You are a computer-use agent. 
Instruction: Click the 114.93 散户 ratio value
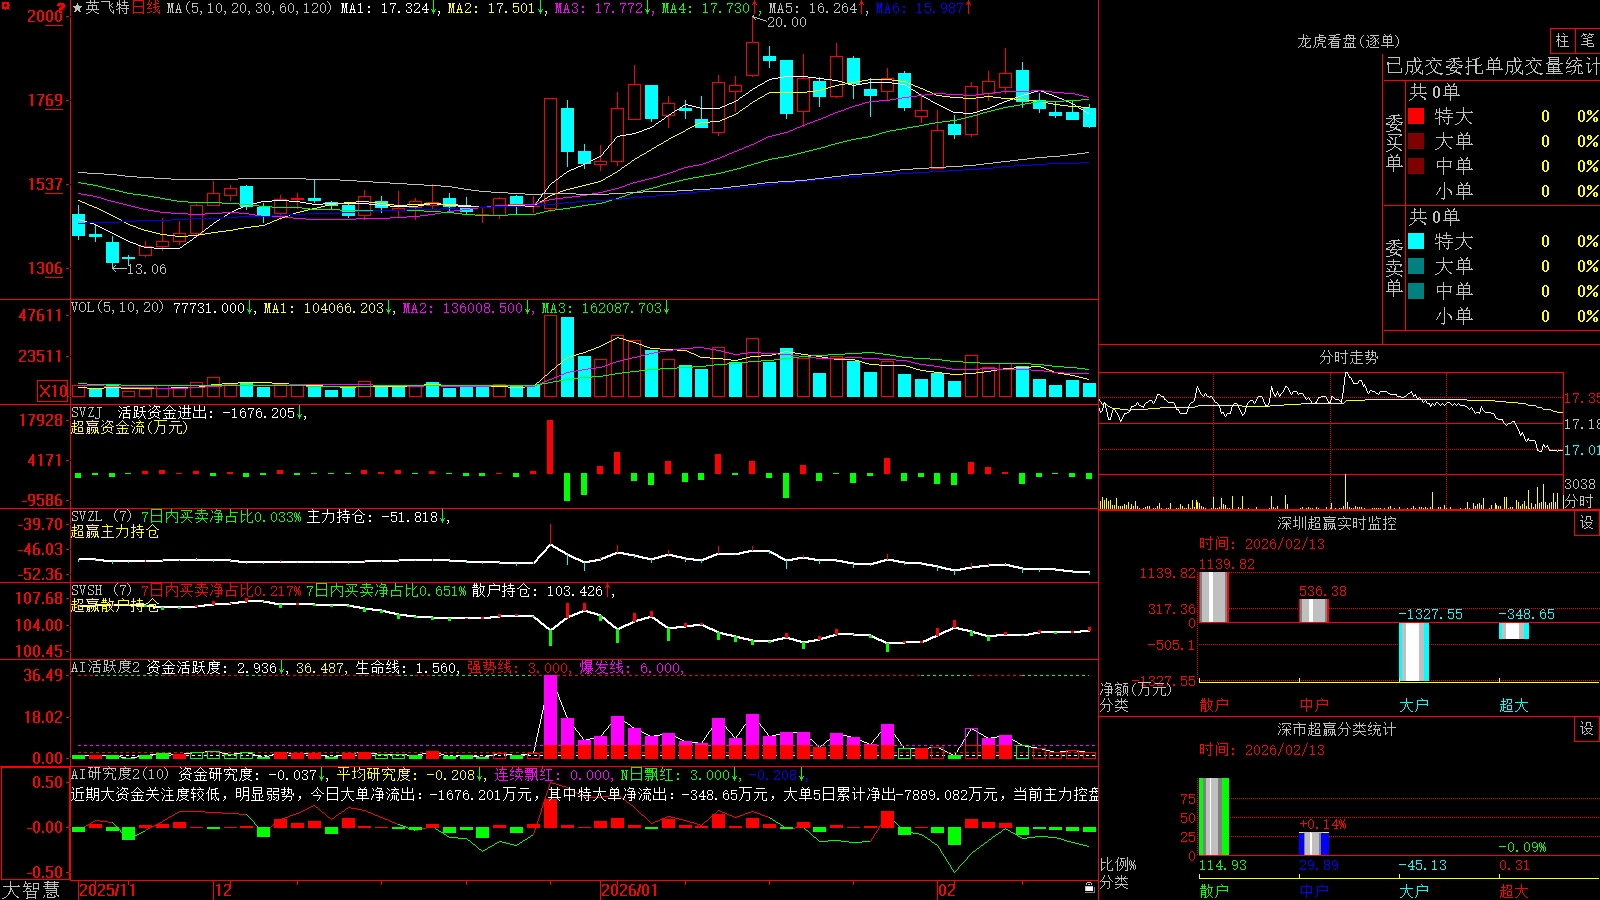point(1222,865)
